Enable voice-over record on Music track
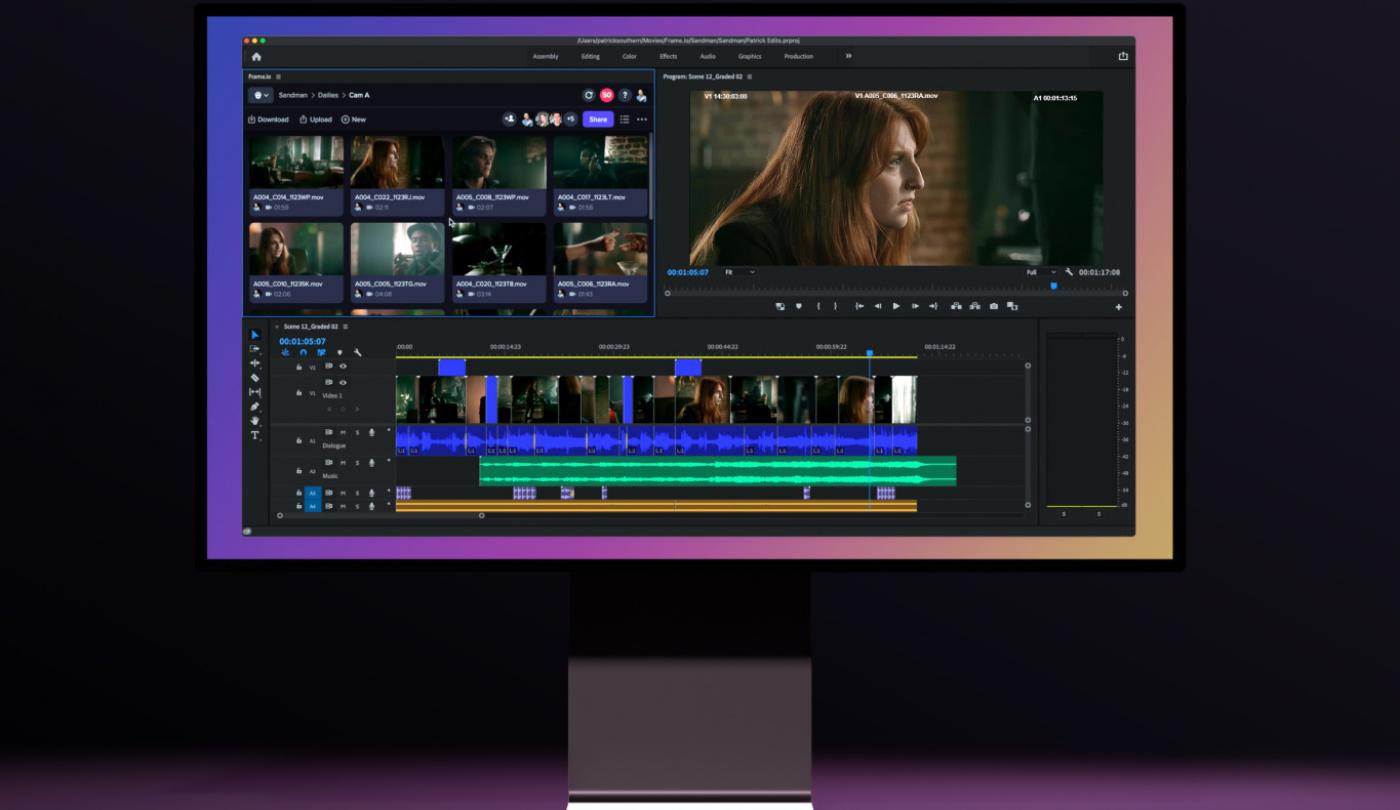1400x810 pixels. pos(372,463)
